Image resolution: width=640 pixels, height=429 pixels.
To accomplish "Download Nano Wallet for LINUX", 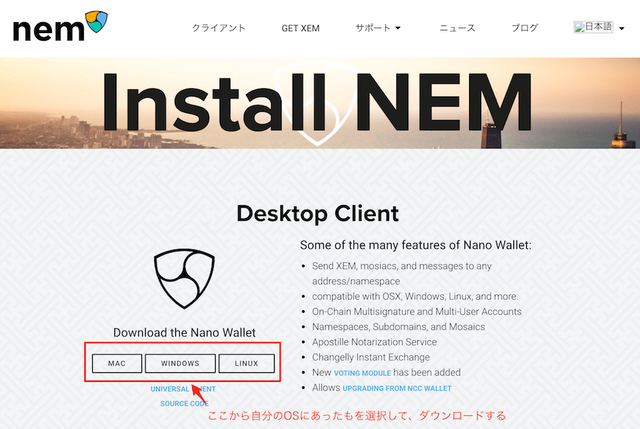I will pos(247,363).
